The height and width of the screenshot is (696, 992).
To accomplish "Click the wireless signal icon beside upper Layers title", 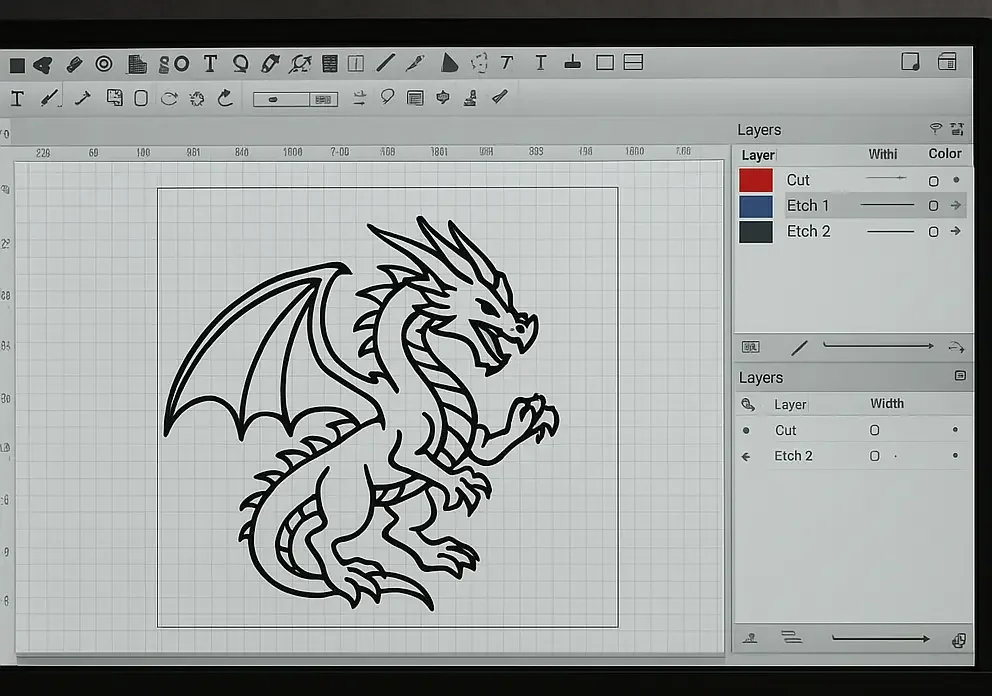I will (x=936, y=128).
